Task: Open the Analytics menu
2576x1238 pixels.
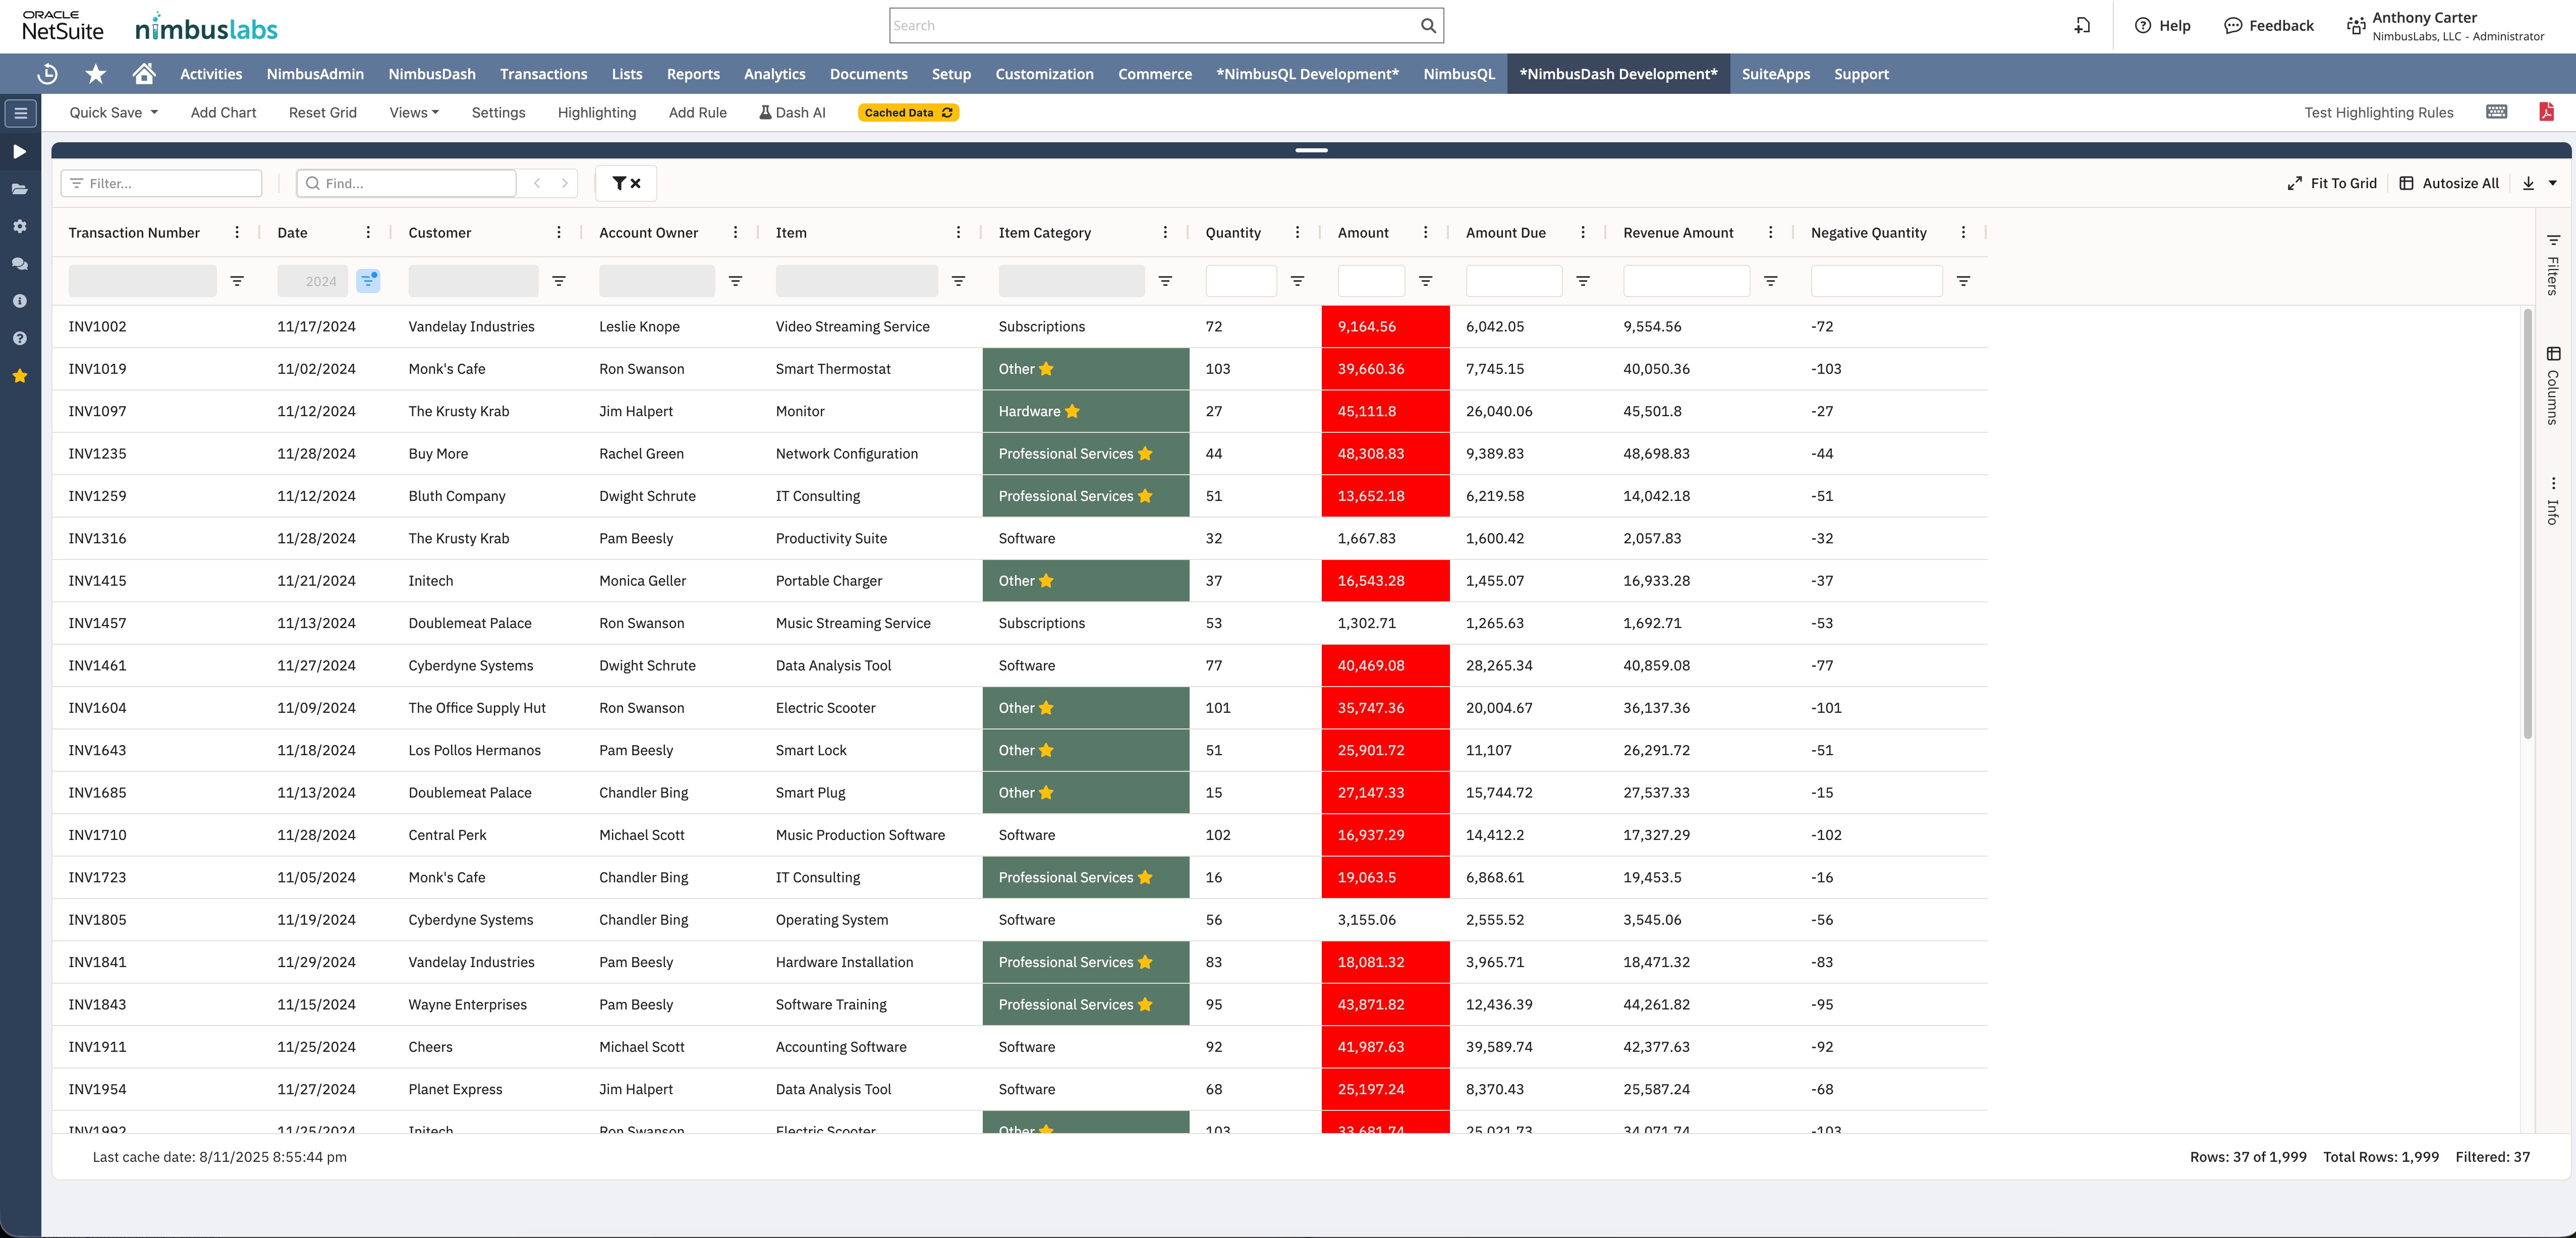Action: (x=774, y=74)
